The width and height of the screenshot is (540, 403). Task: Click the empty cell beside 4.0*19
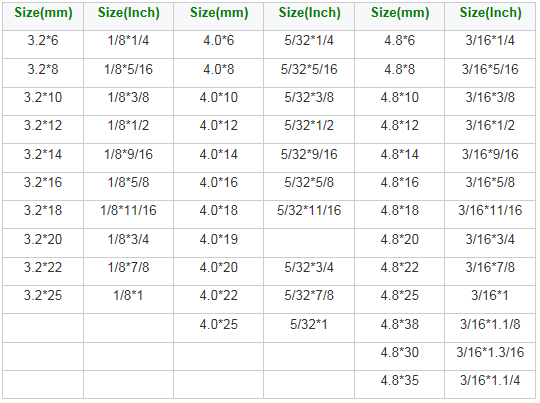click(309, 243)
